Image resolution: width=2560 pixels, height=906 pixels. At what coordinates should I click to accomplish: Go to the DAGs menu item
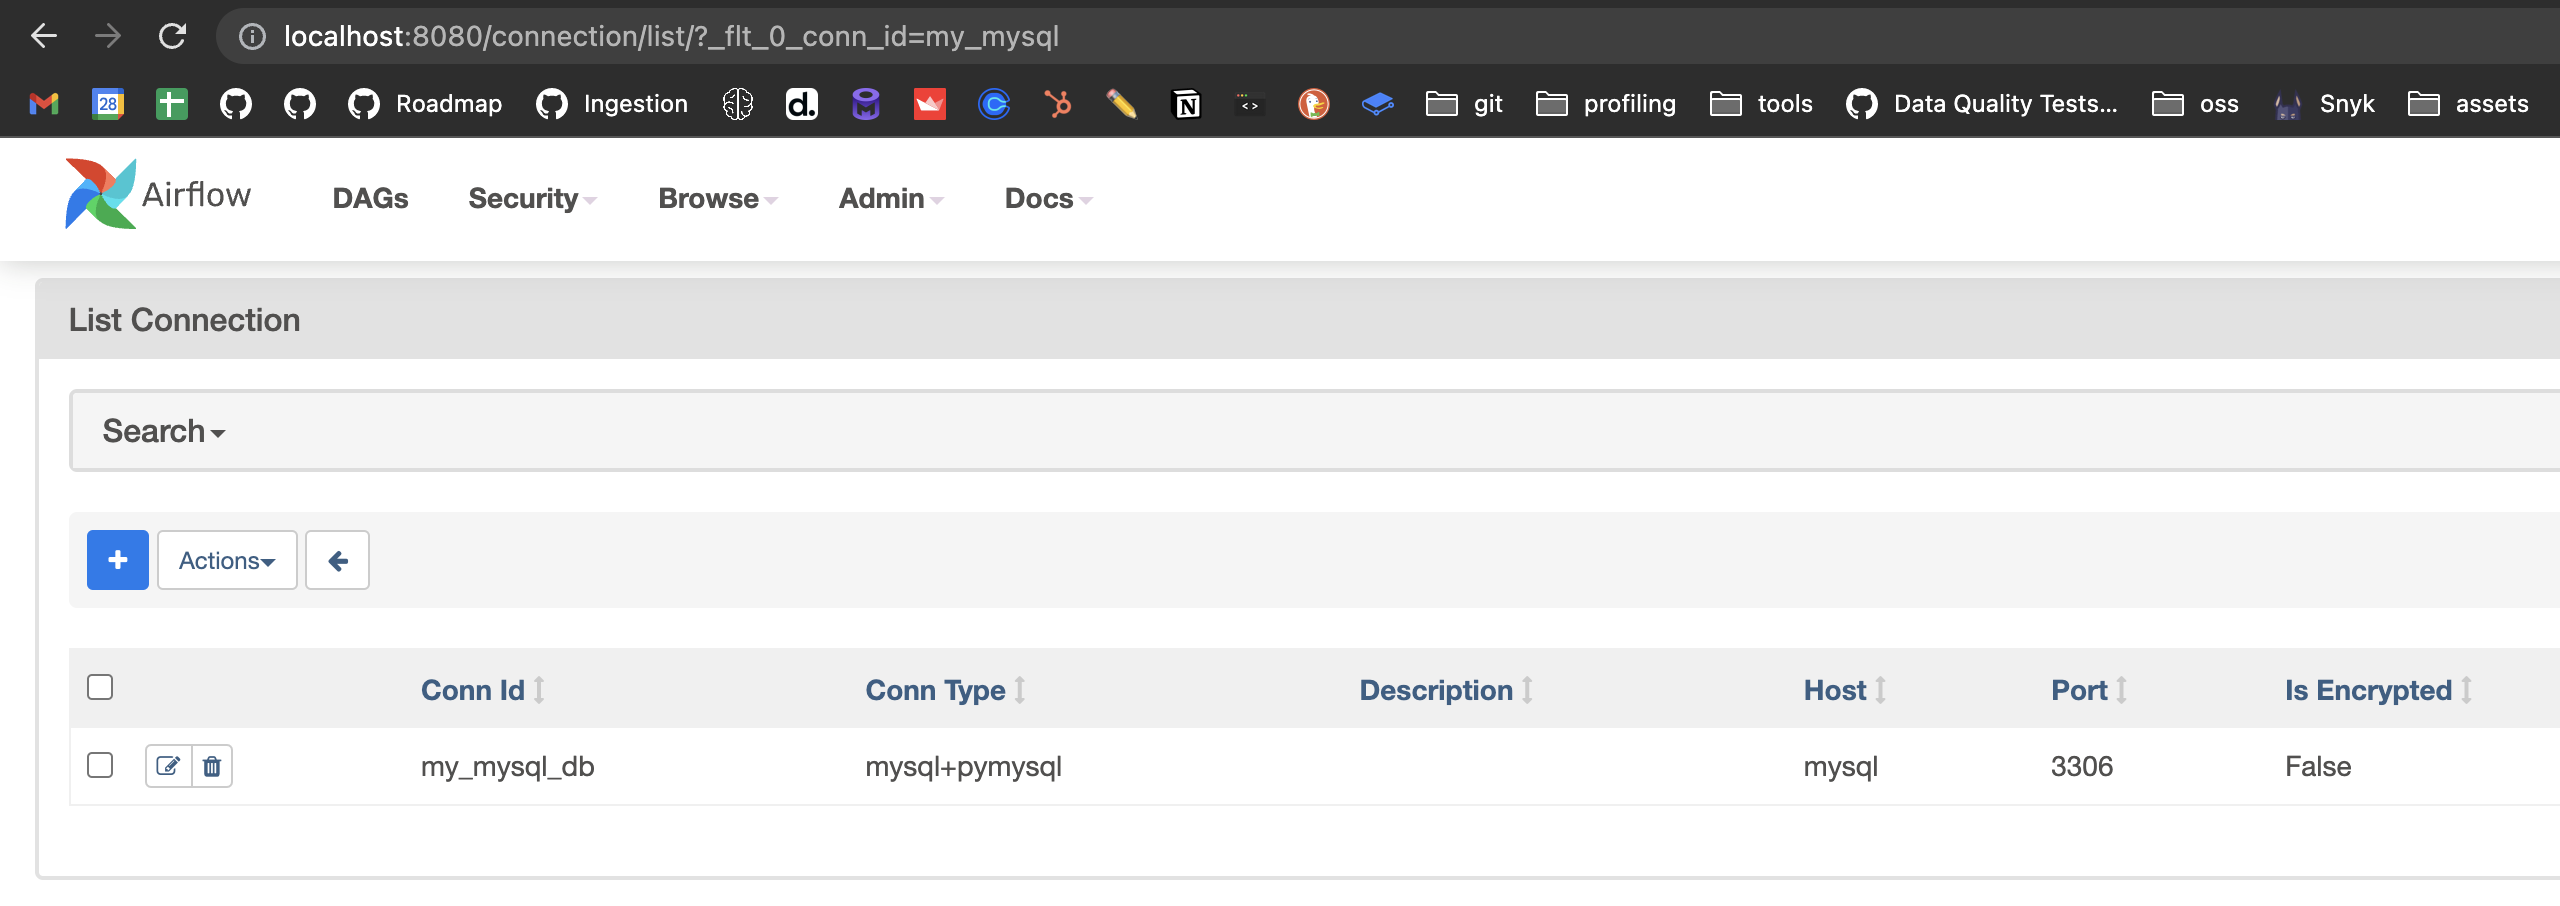point(370,198)
